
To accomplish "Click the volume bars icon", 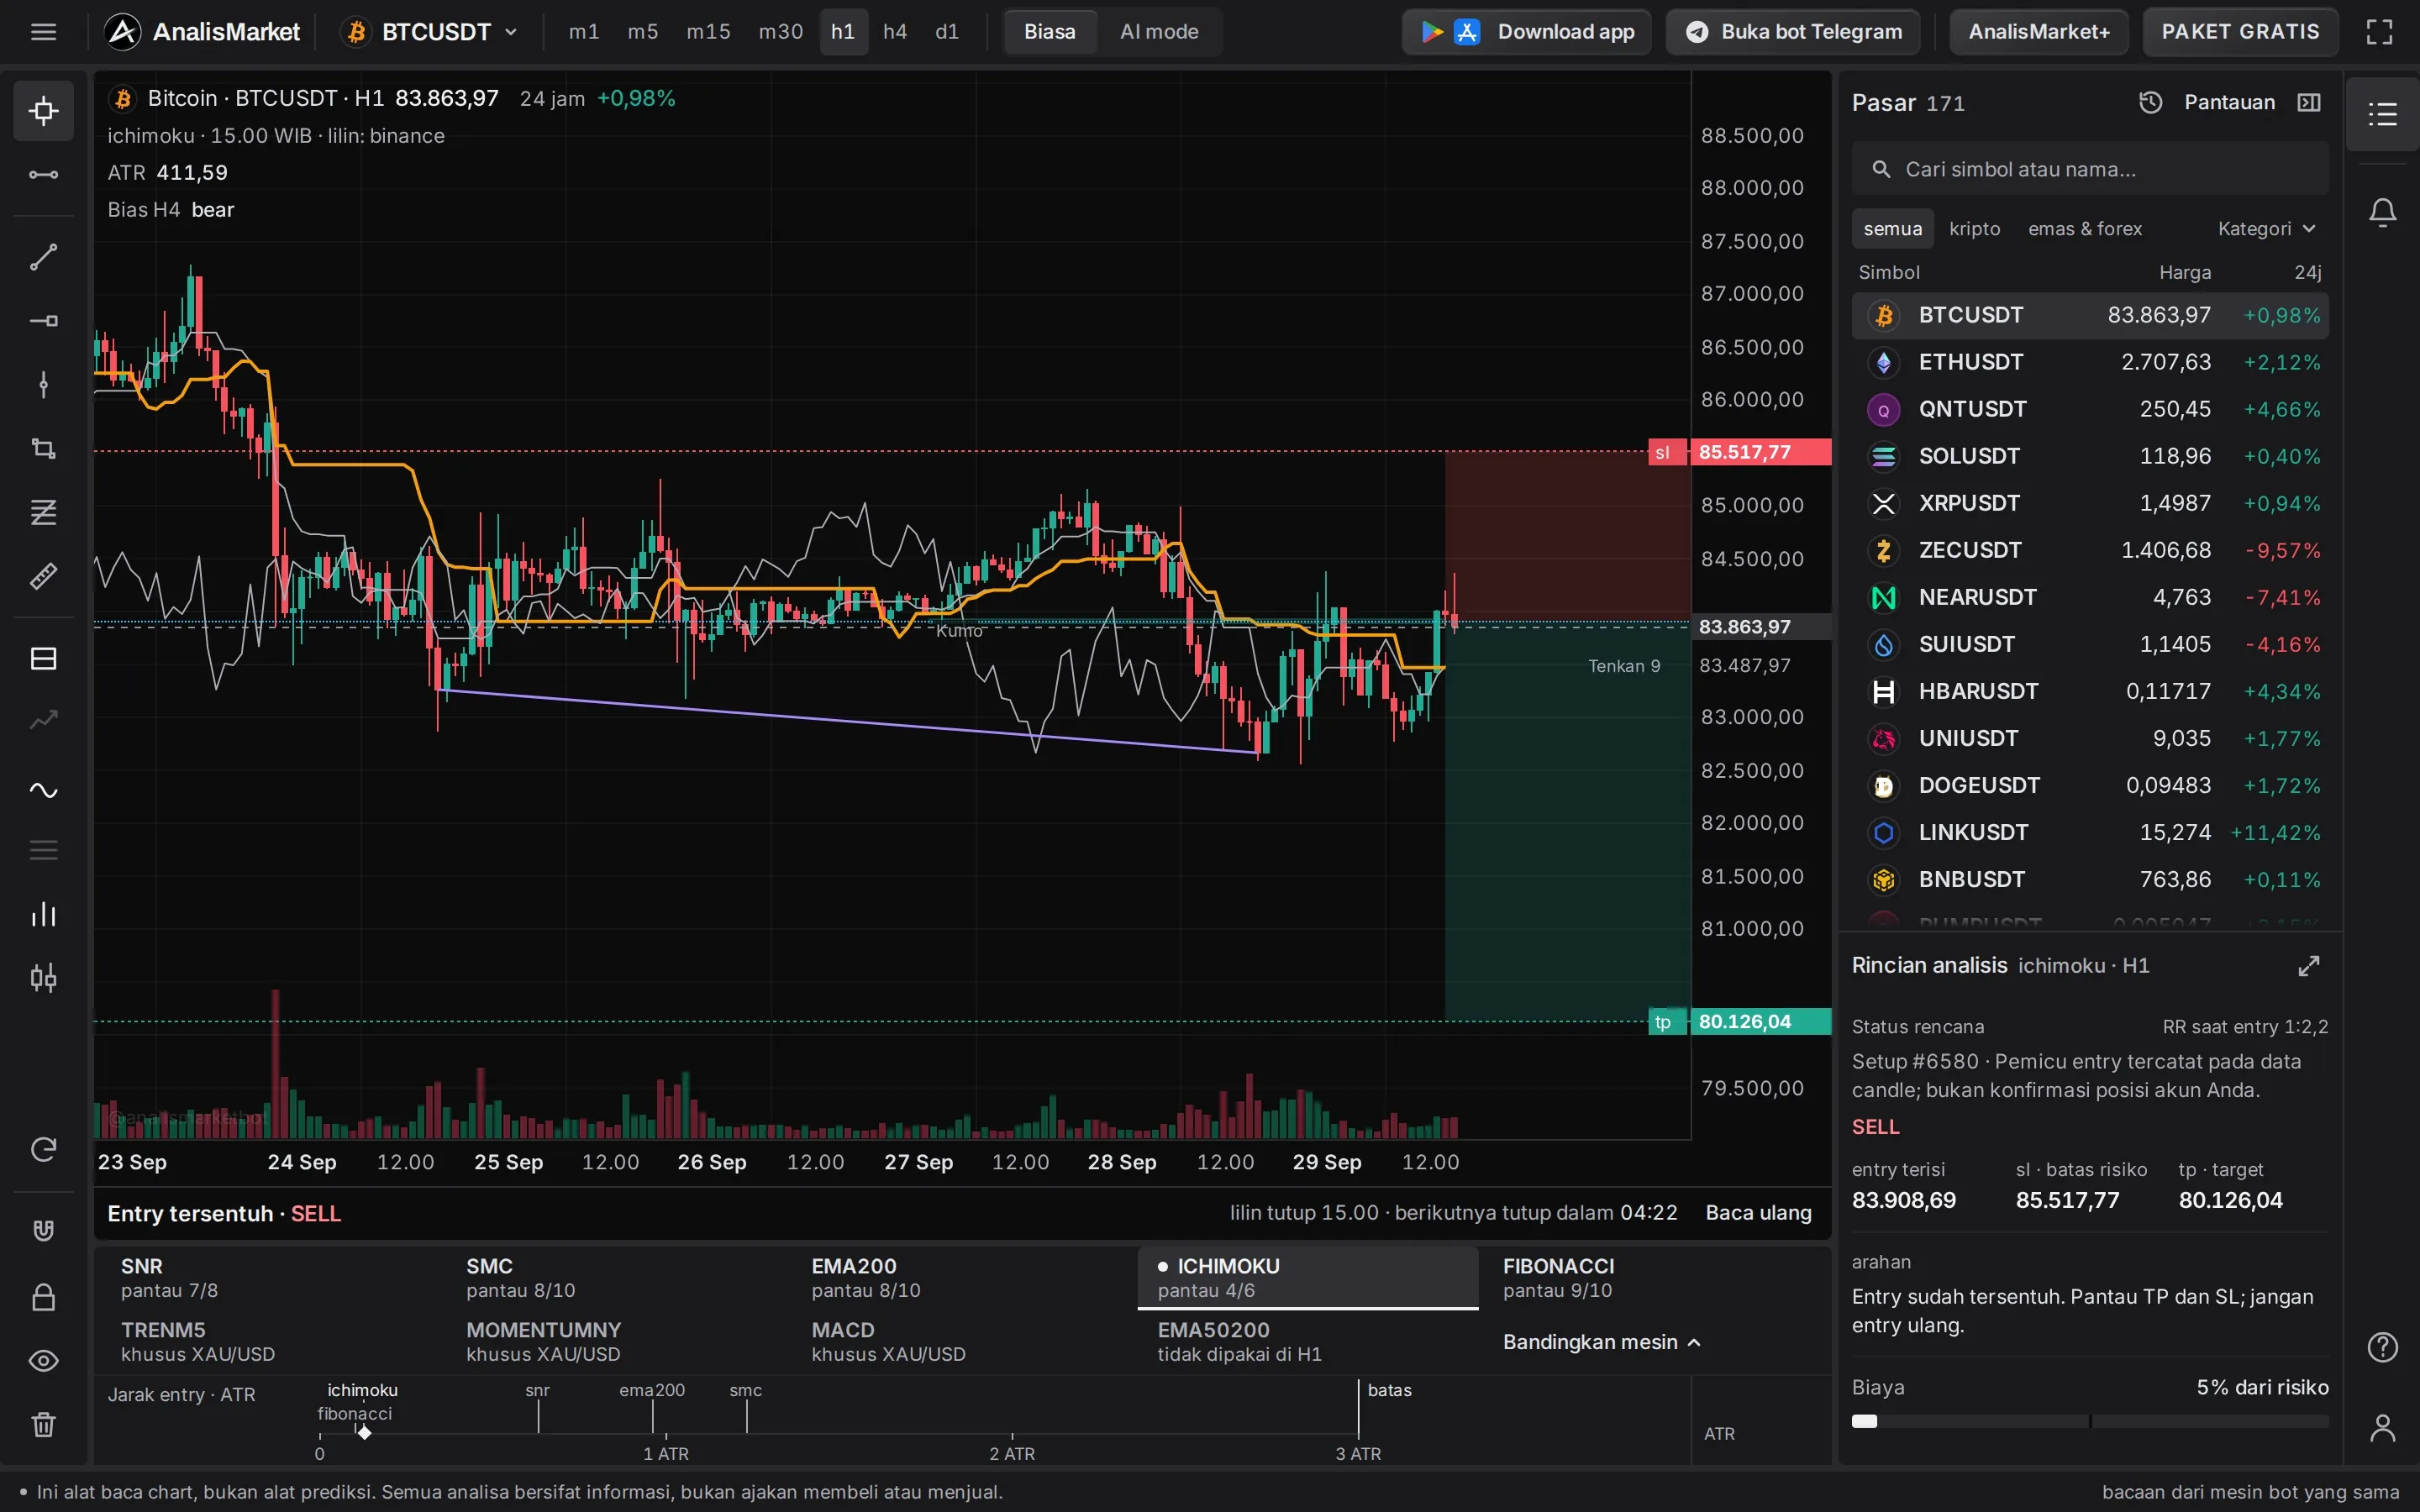I will pos(43,914).
